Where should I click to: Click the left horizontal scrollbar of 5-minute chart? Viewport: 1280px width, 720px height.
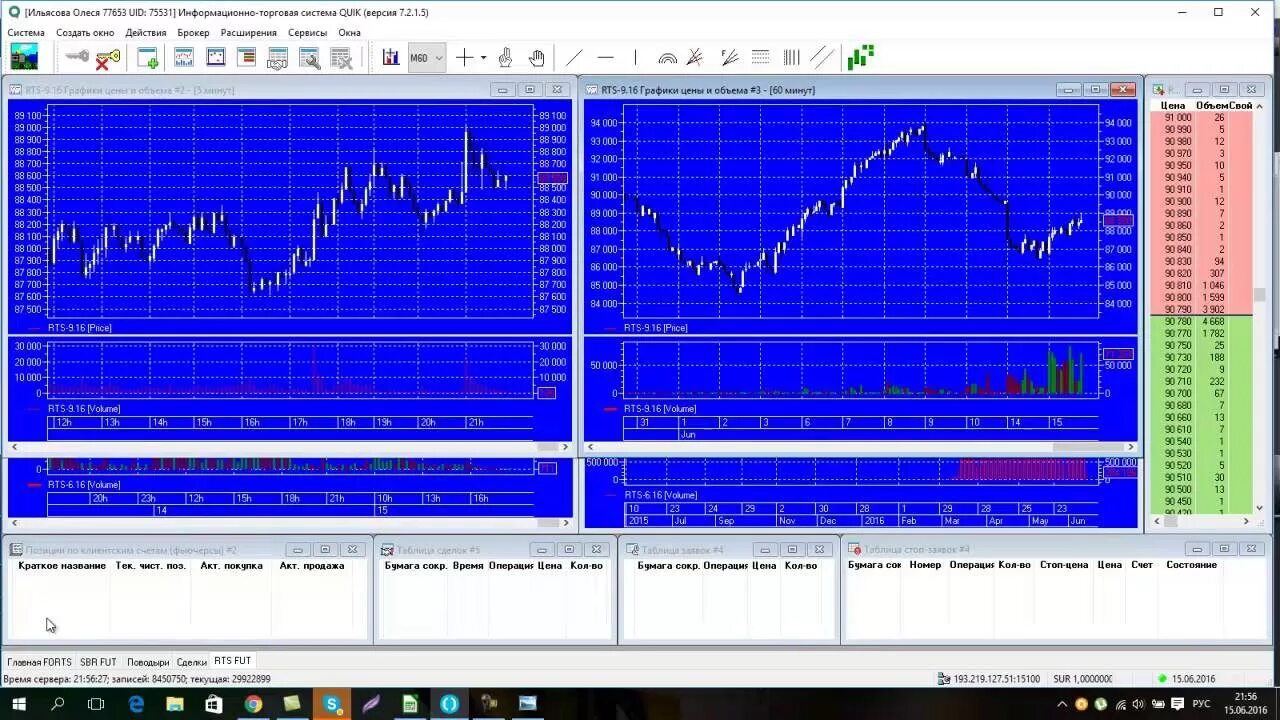click(290, 447)
